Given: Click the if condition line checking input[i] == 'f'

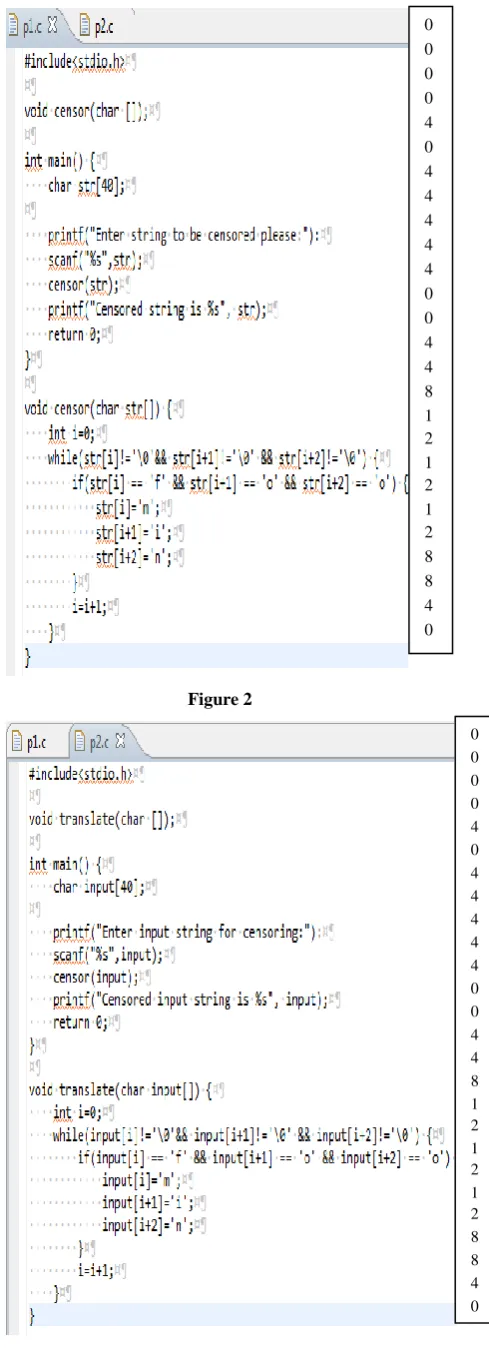Looking at the screenshot, I should (x=264, y=1157).
